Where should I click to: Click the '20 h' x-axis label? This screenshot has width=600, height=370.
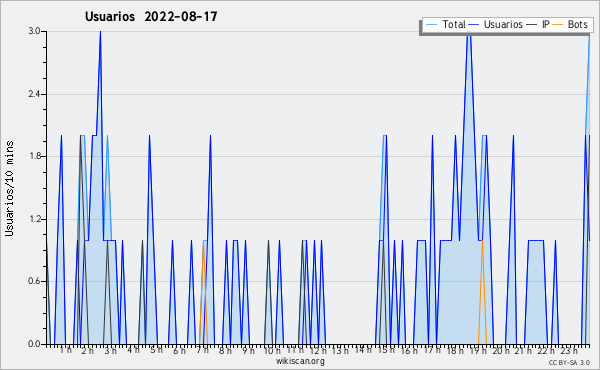click(x=501, y=351)
